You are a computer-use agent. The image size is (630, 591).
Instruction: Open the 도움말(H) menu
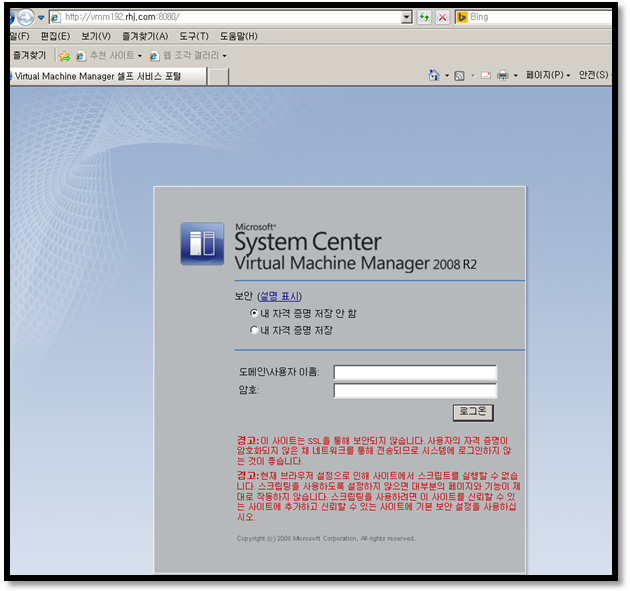[239, 36]
